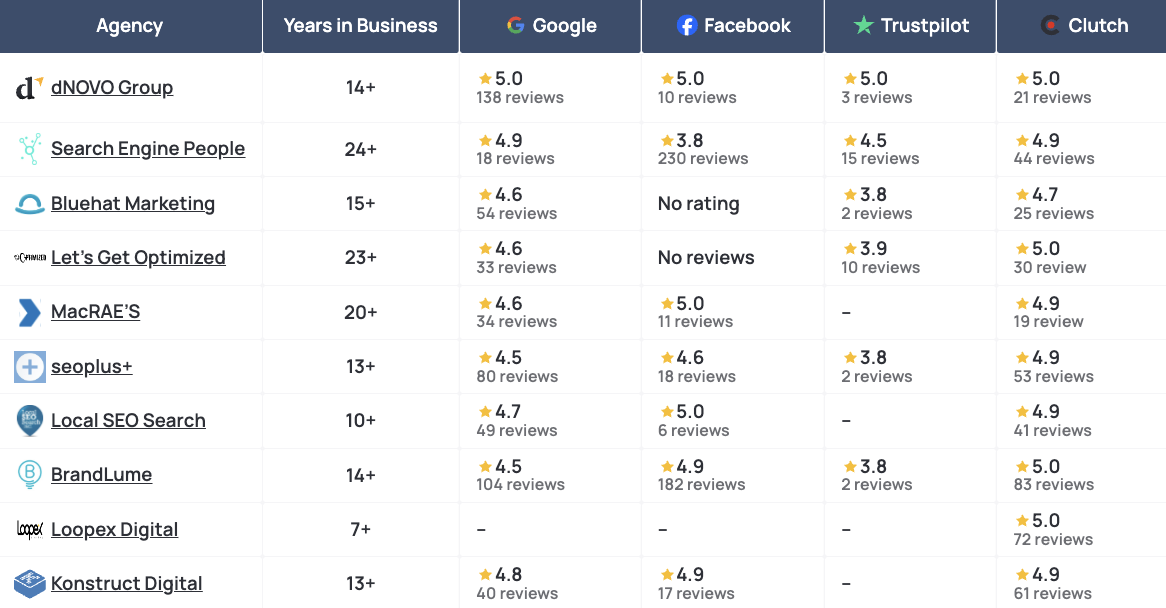Click the Clutch logo in the column header
This screenshot has width=1166, height=608.
(x=1049, y=26)
